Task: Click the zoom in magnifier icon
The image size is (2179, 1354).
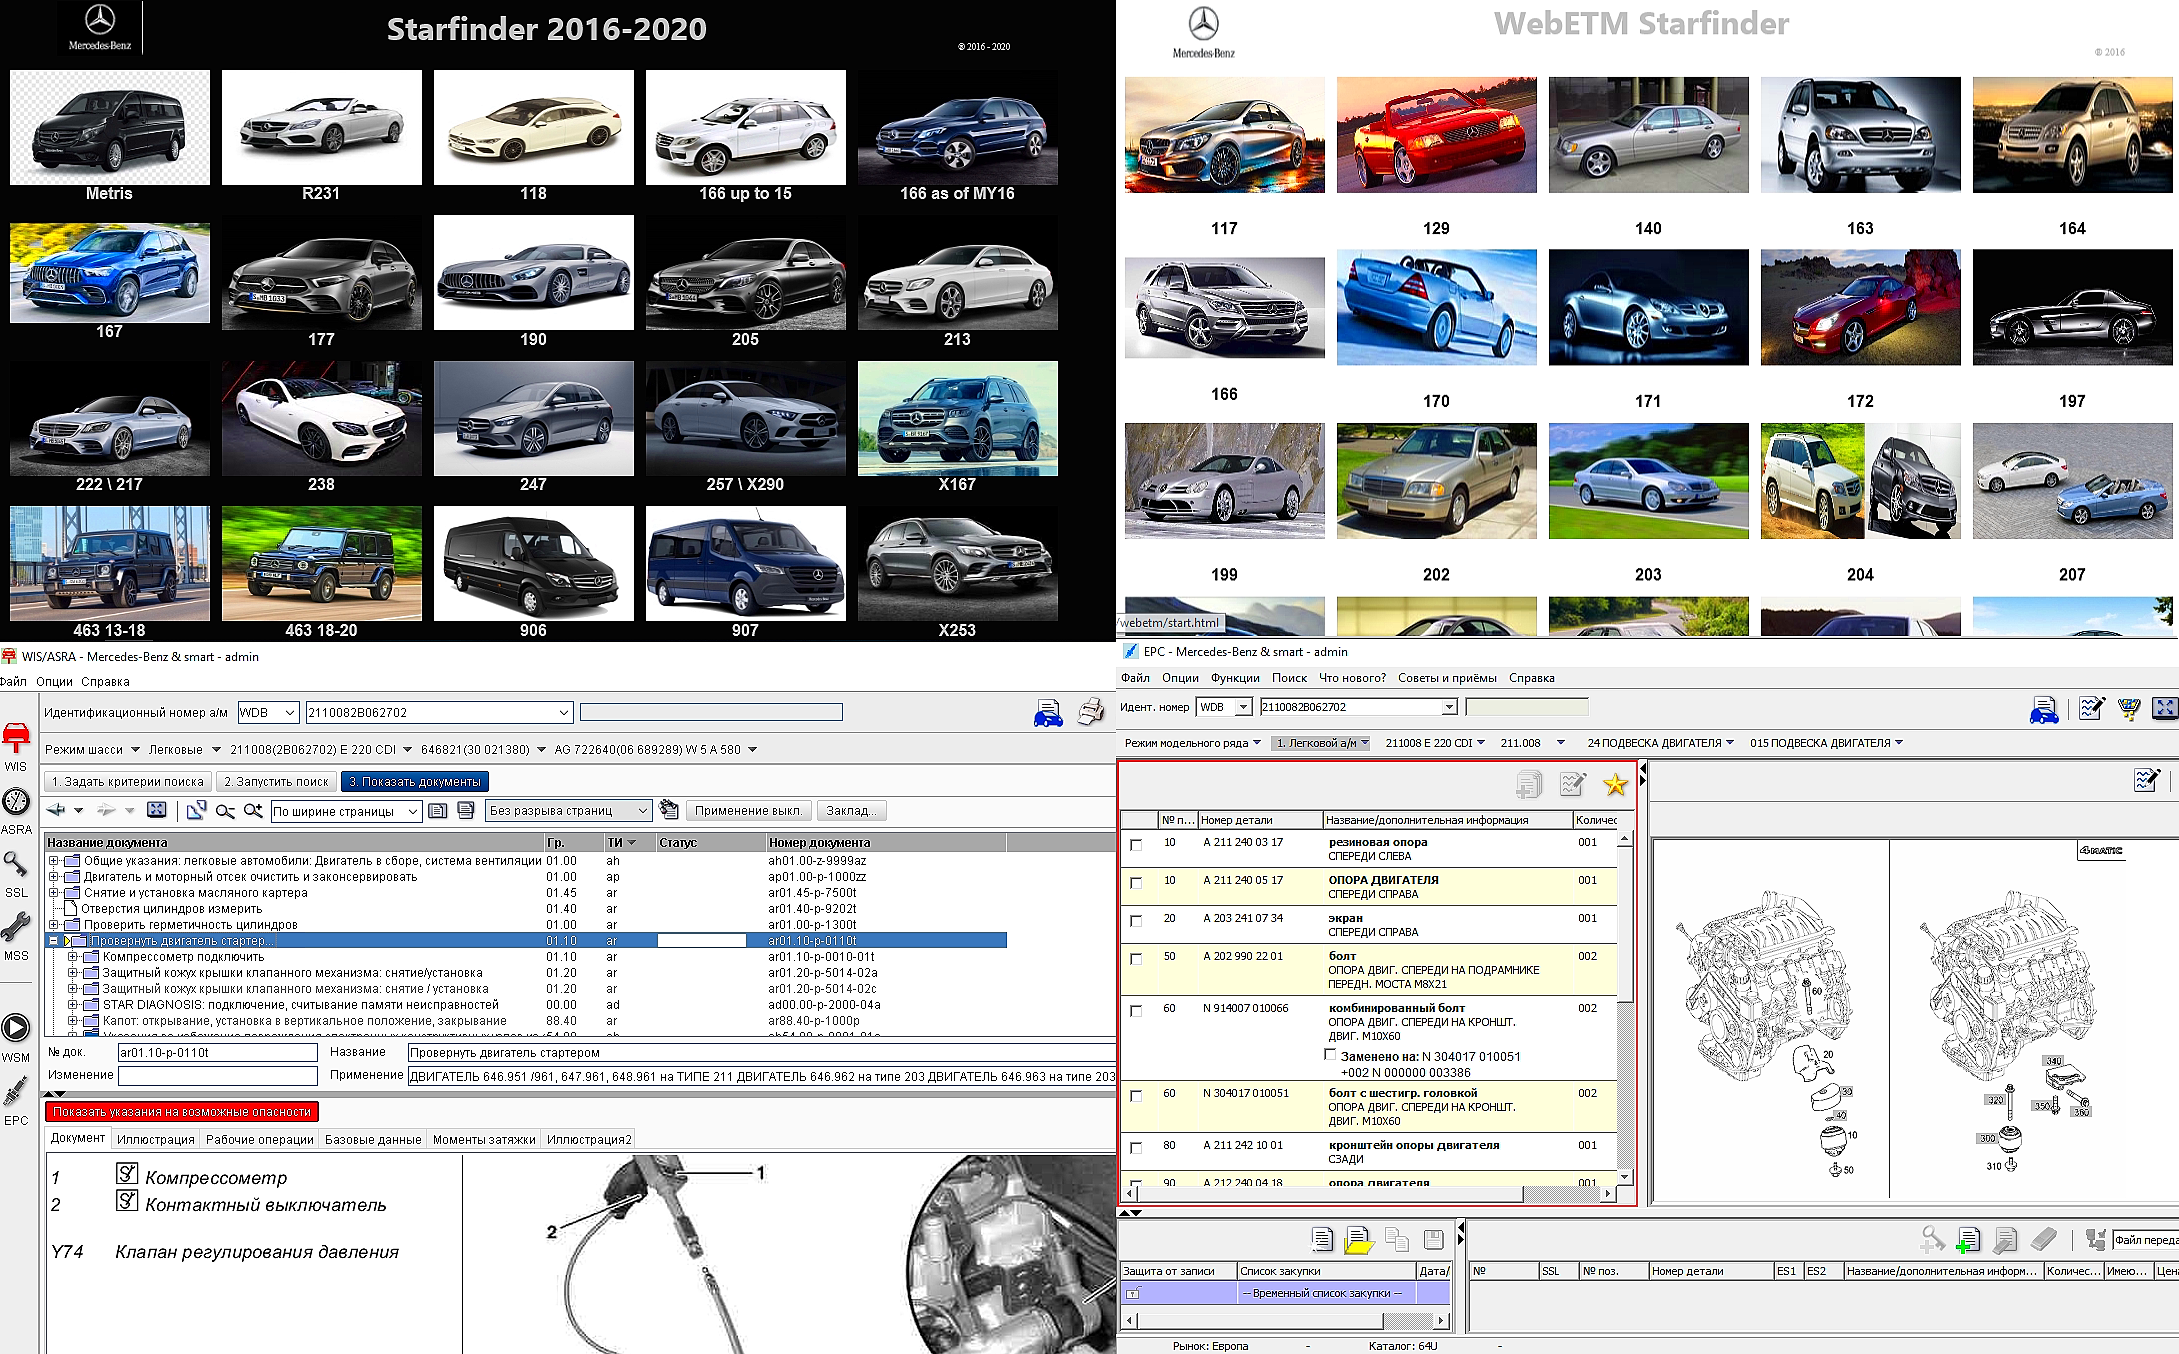Action: [x=253, y=811]
